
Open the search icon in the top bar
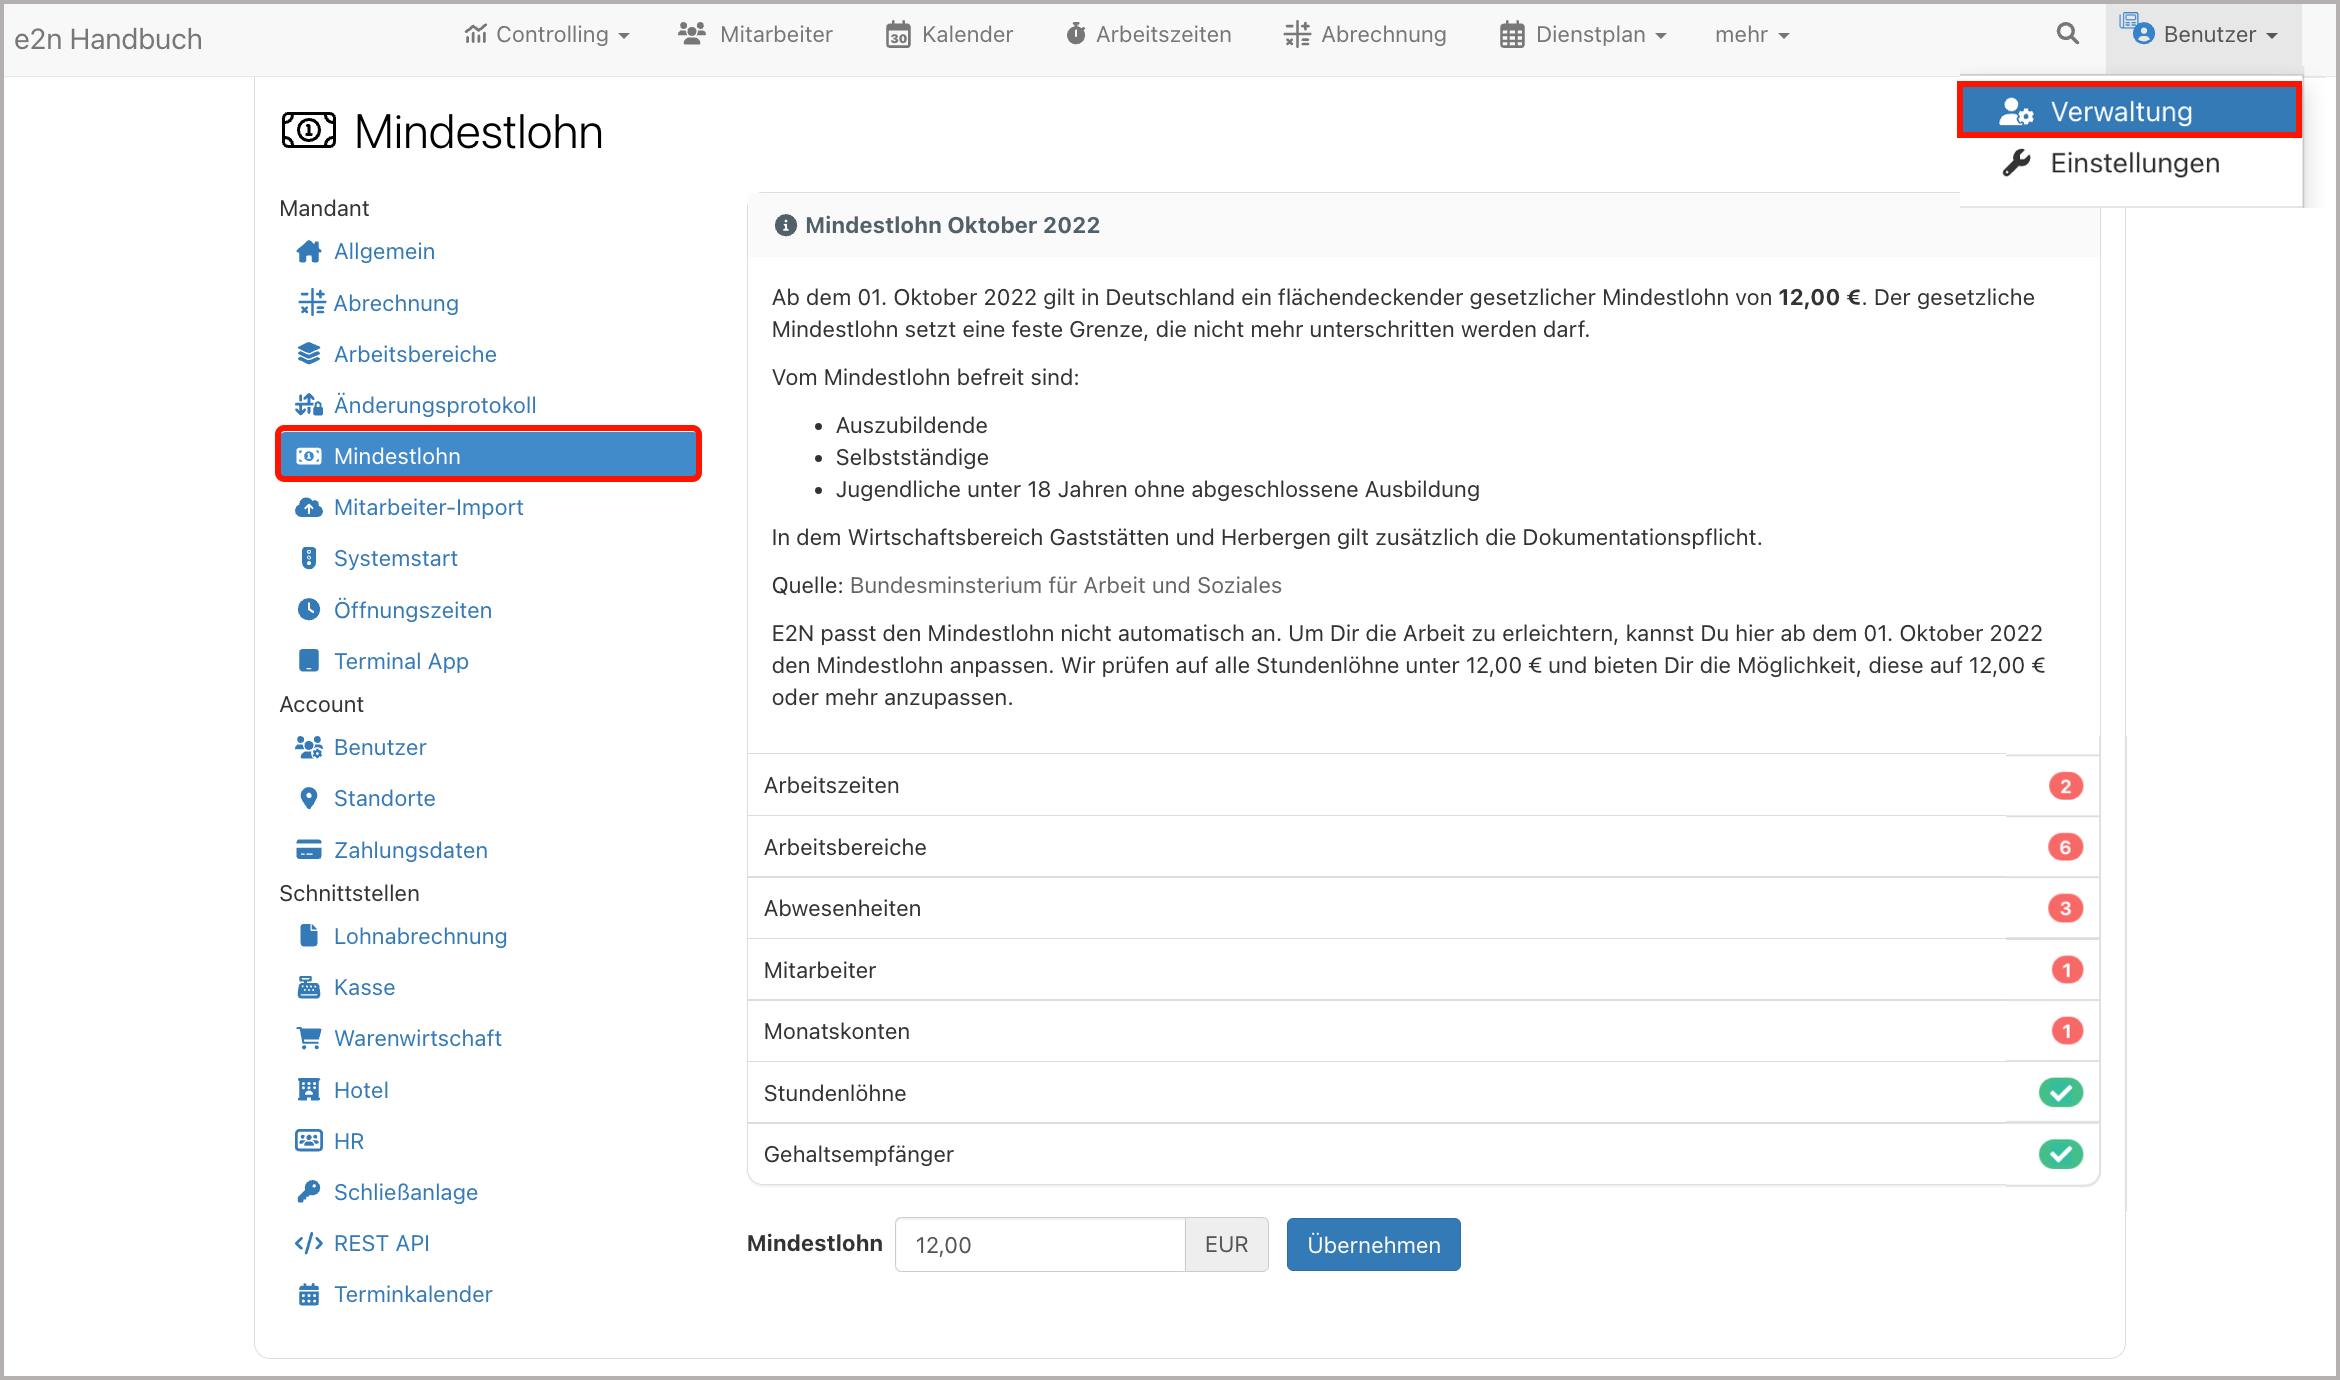point(2067,33)
